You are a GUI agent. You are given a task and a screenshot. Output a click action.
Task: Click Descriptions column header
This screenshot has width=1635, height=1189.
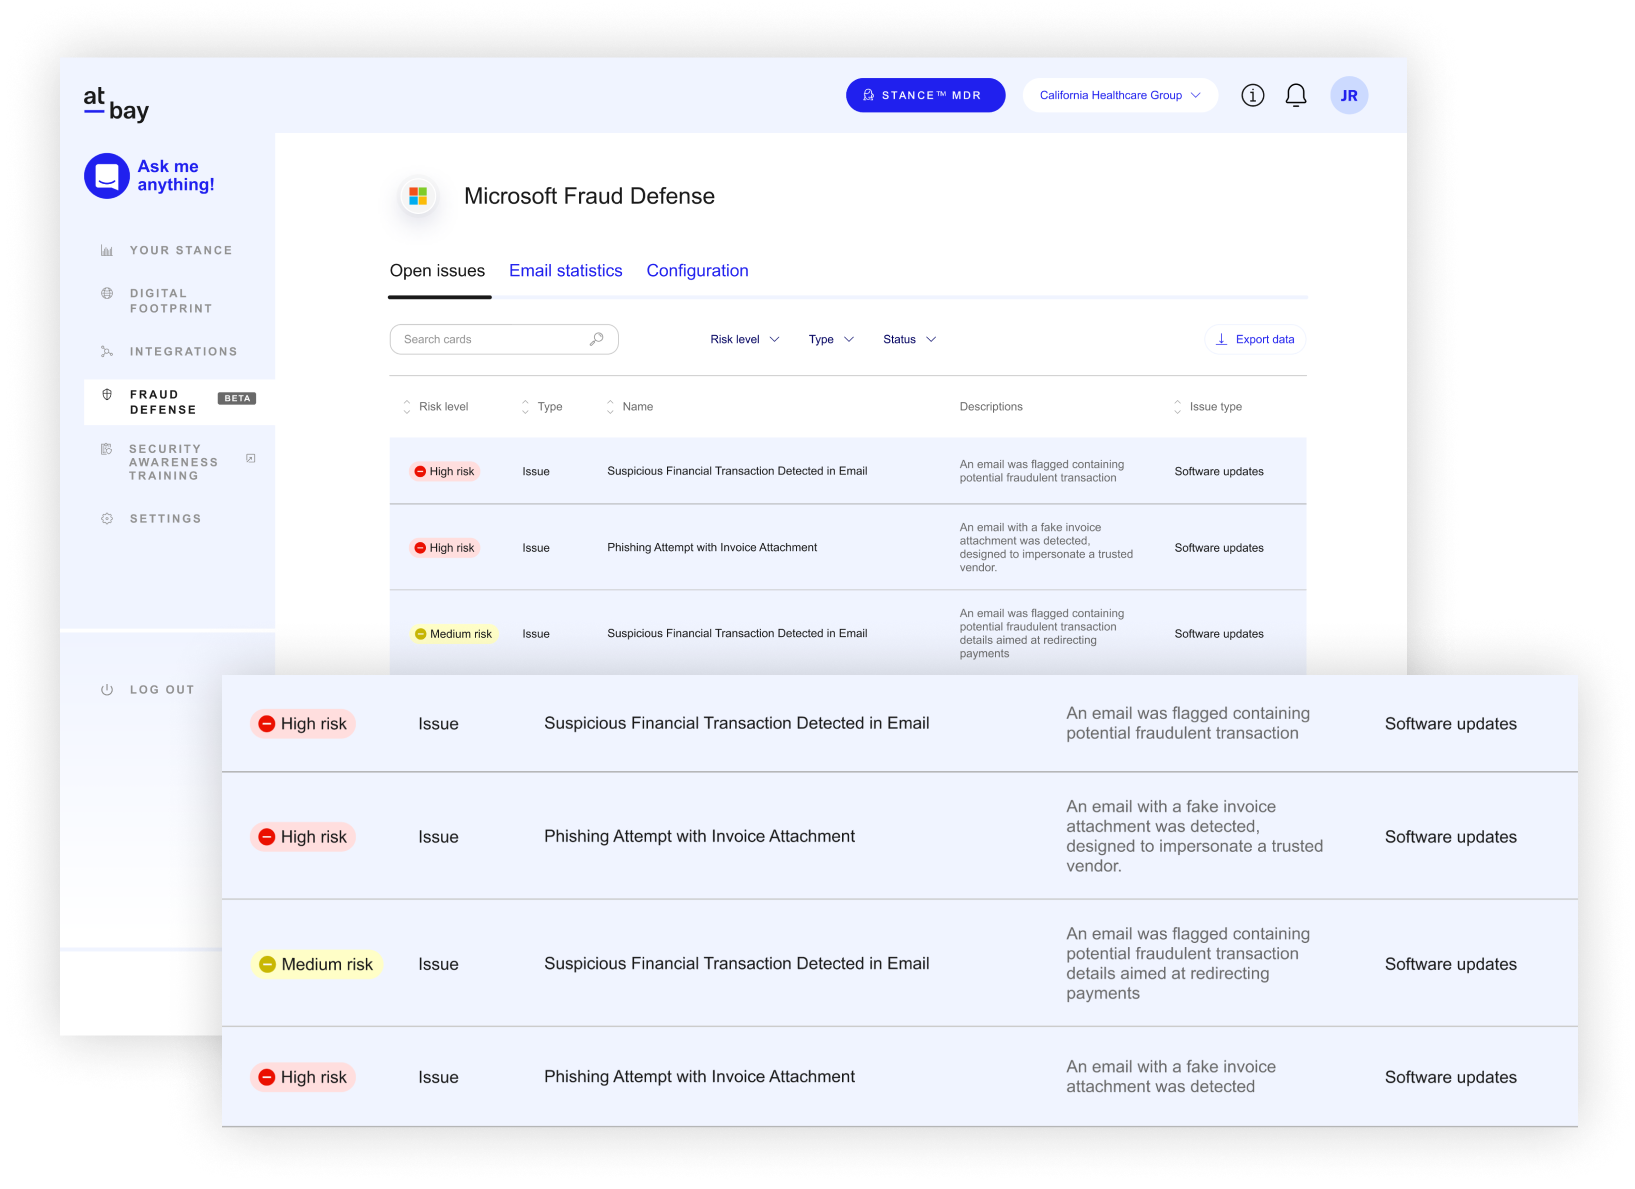pyautogui.click(x=991, y=407)
